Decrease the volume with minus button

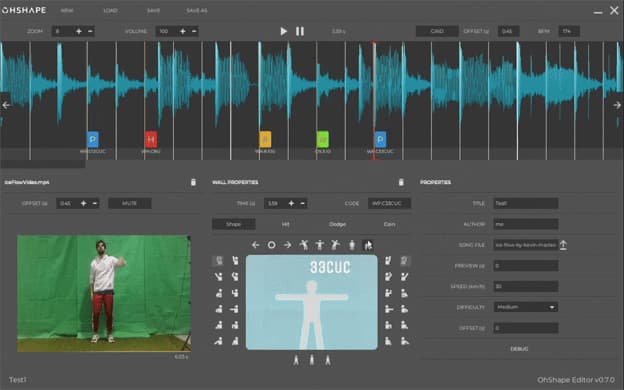coord(194,31)
